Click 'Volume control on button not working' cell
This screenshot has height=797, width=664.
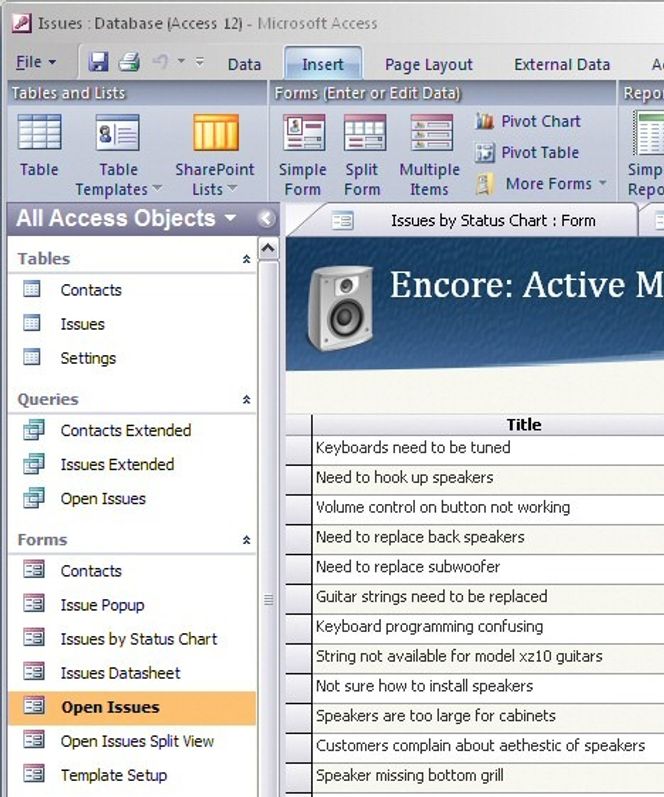(x=488, y=508)
